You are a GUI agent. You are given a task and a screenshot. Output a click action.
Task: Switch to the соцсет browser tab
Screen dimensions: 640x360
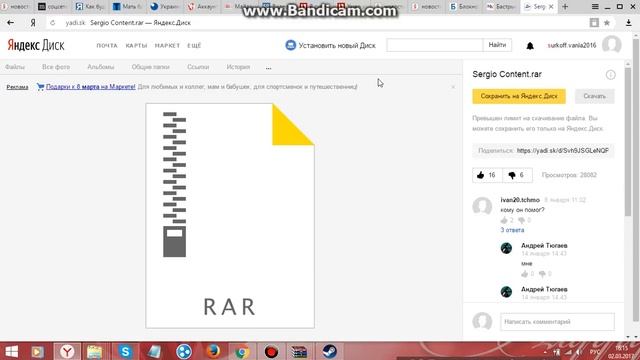pyautogui.click(x=53, y=7)
